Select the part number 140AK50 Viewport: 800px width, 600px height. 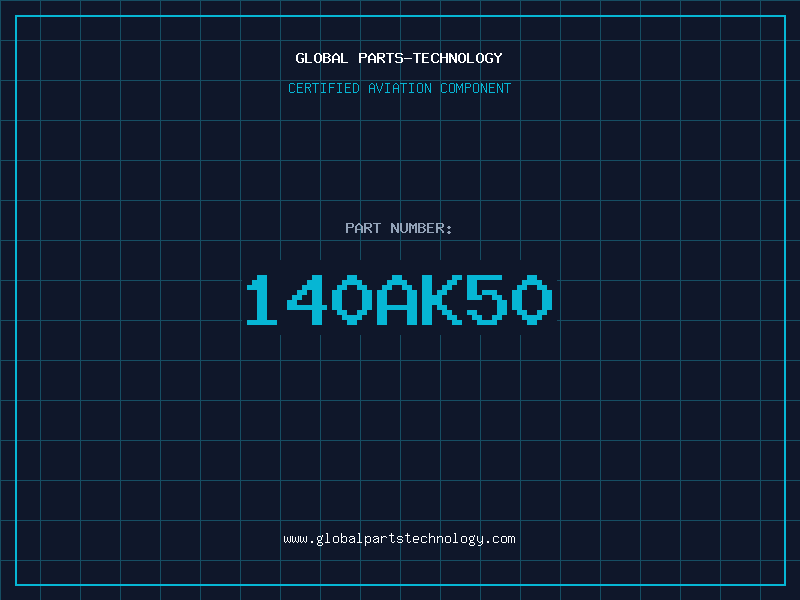[x=399, y=299]
